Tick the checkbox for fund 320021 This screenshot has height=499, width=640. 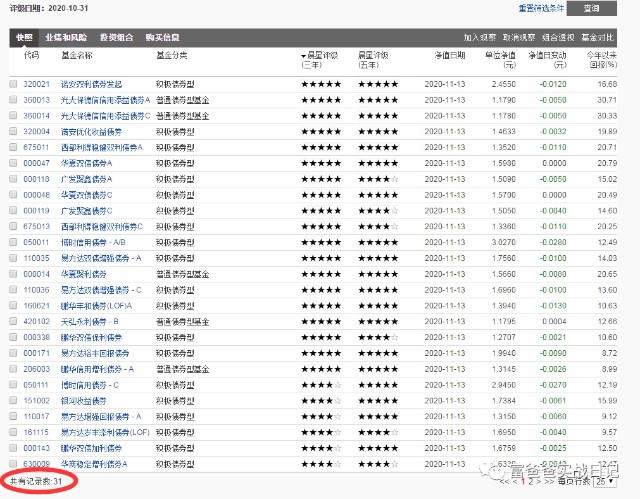tap(13, 85)
